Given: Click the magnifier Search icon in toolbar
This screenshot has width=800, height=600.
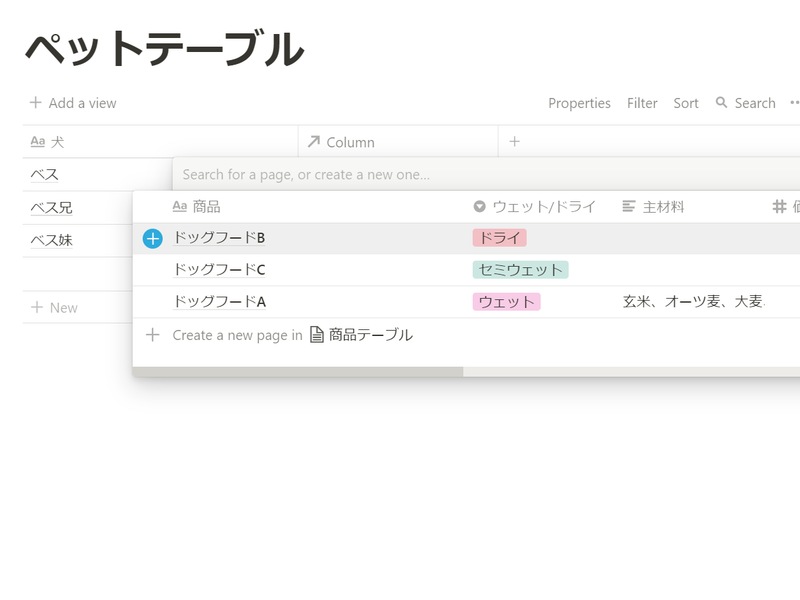Looking at the screenshot, I should pyautogui.click(x=721, y=103).
